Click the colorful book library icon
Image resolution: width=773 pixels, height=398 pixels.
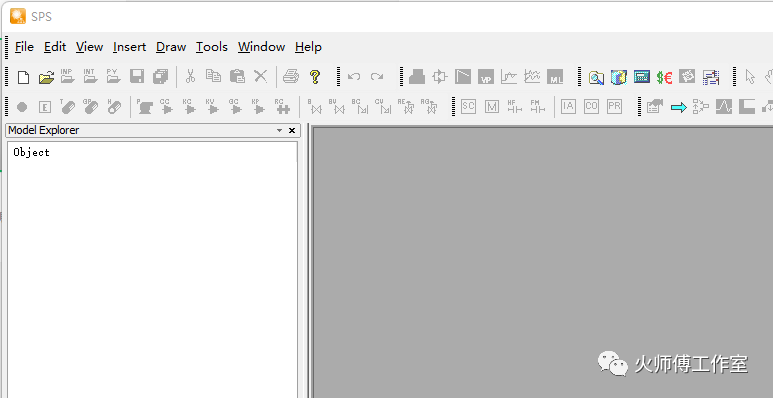(619, 77)
